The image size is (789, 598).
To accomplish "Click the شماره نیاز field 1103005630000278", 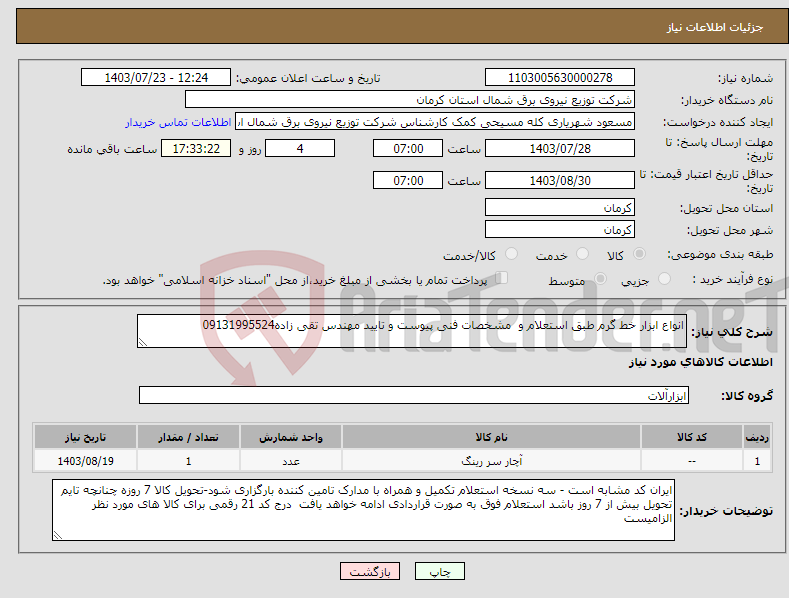I will pyautogui.click(x=560, y=78).
